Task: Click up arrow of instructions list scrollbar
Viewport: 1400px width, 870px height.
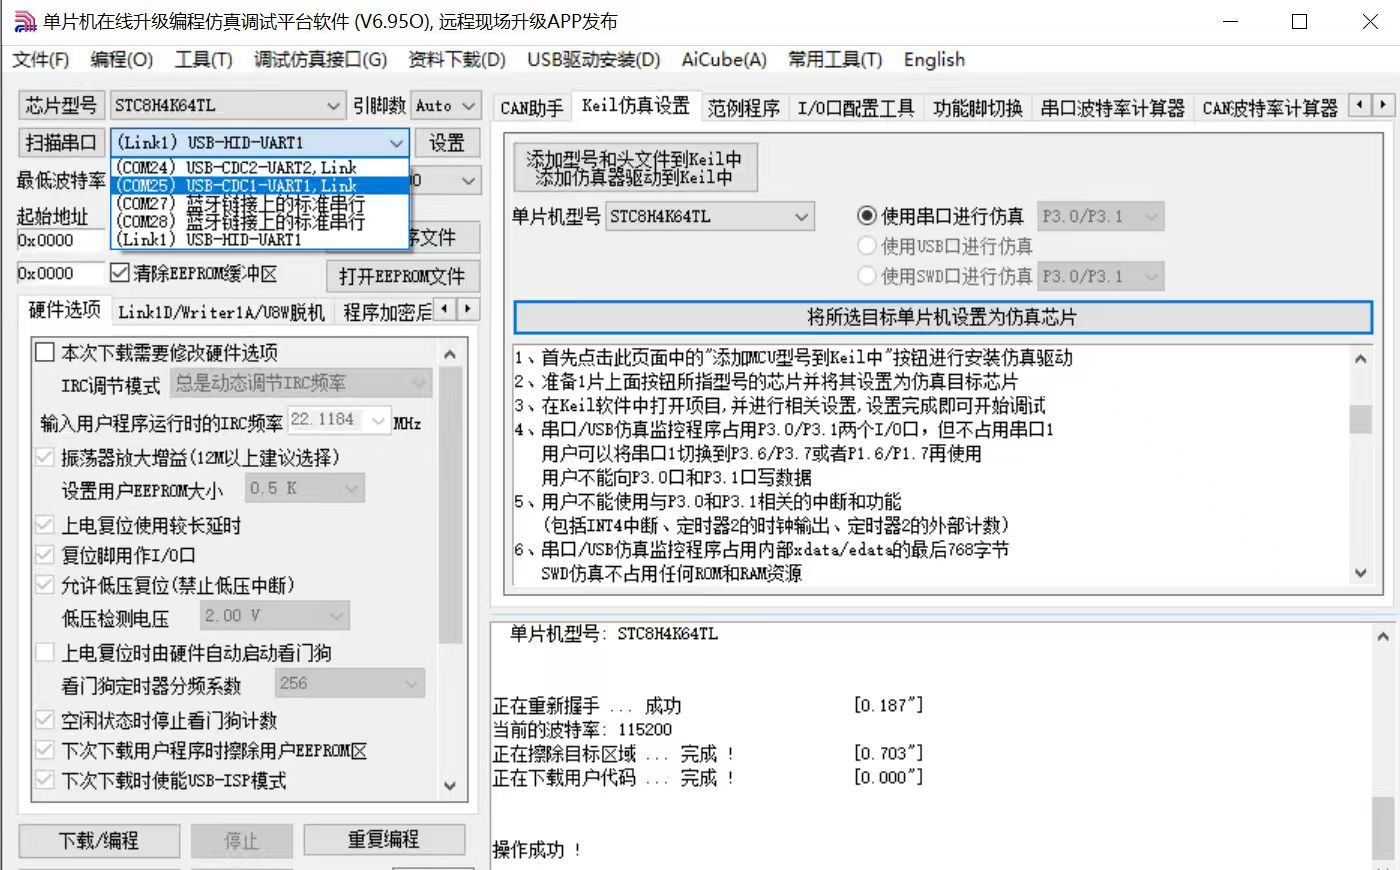Action: [1360, 358]
